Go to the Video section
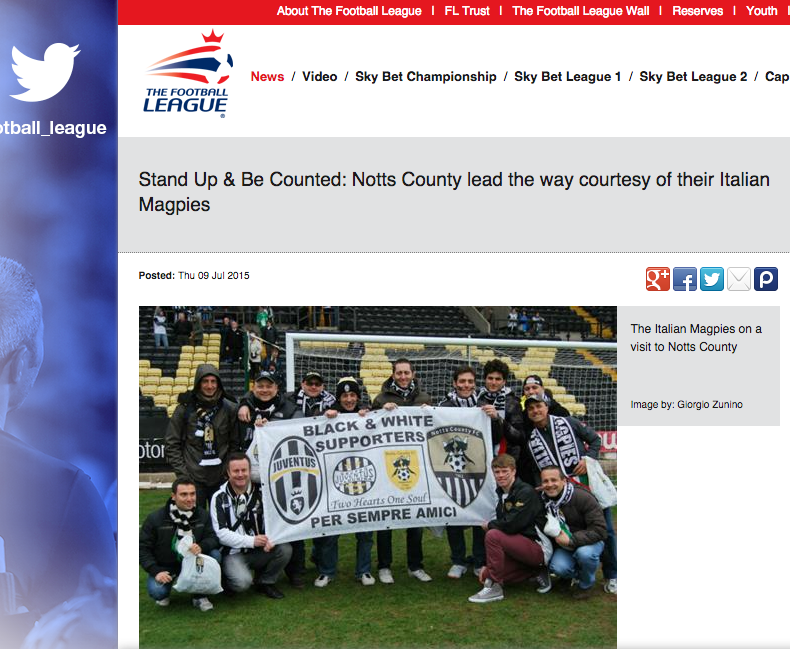Viewport: 790px width, 649px height. [x=319, y=77]
